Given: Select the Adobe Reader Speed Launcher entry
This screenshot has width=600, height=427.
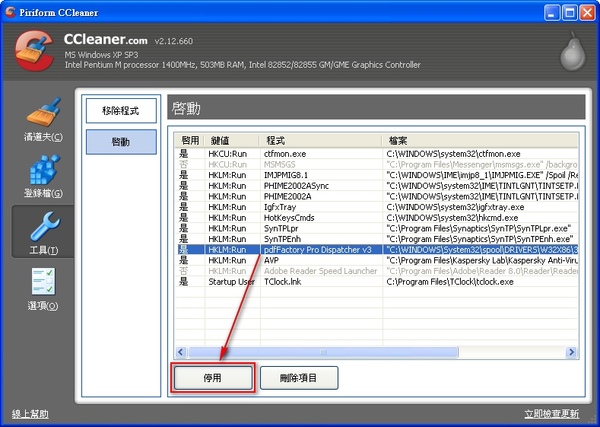Looking at the screenshot, I should click(x=377, y=271).
